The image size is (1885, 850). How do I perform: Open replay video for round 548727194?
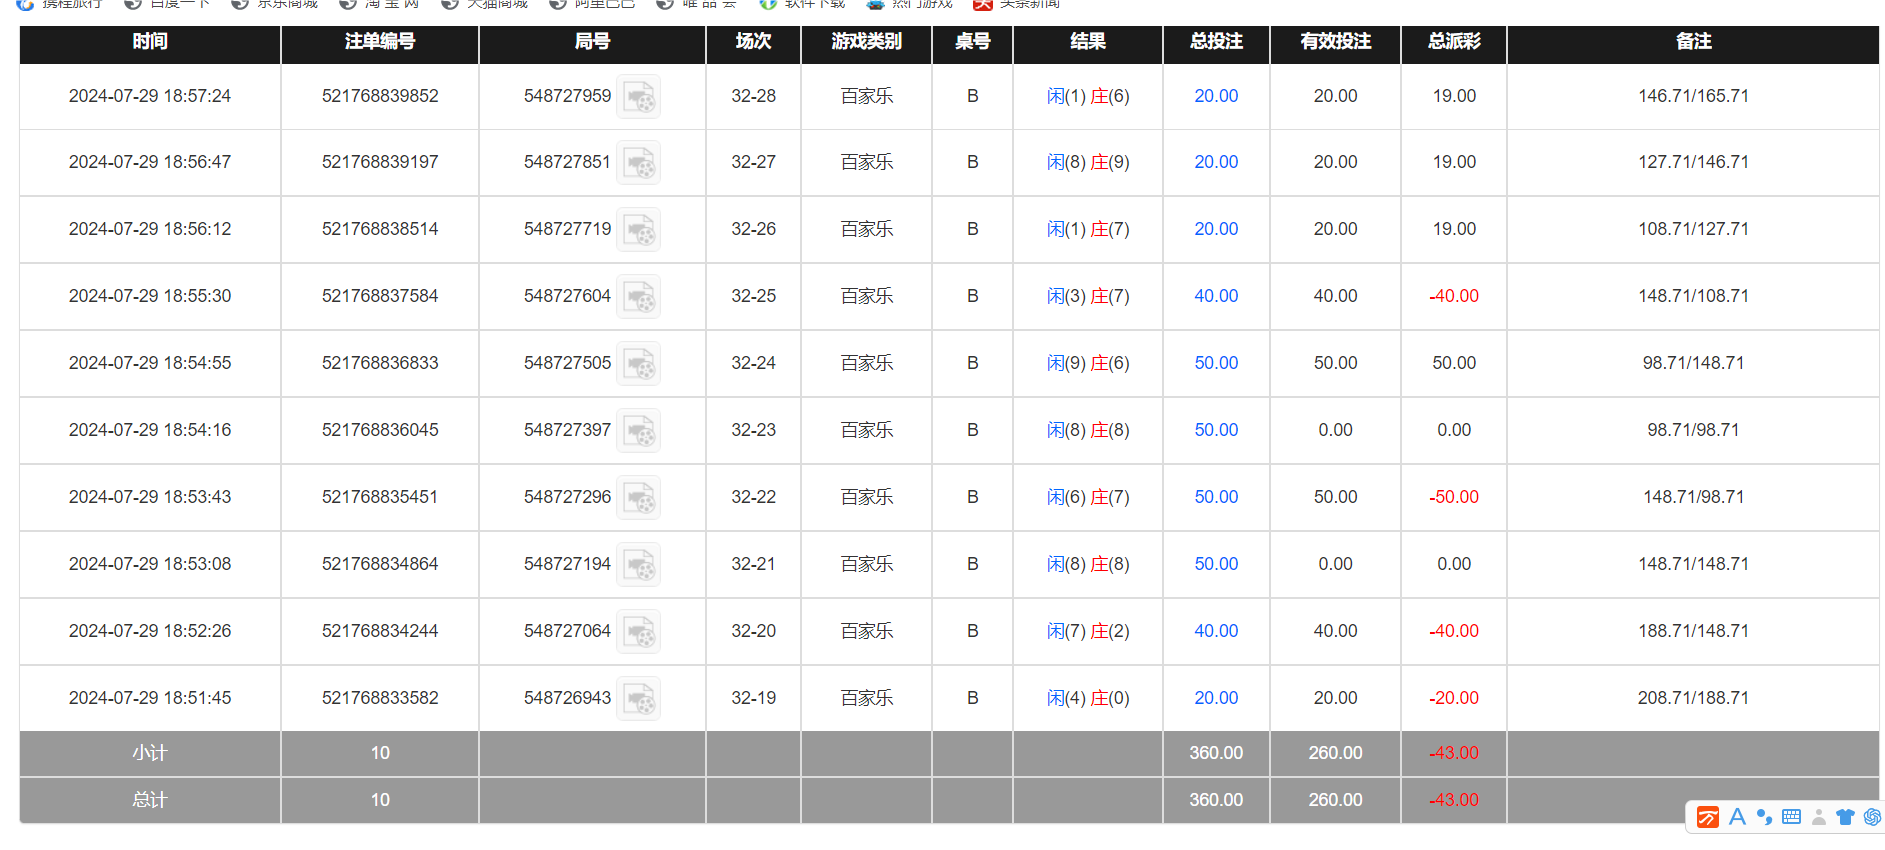[638, 565]
